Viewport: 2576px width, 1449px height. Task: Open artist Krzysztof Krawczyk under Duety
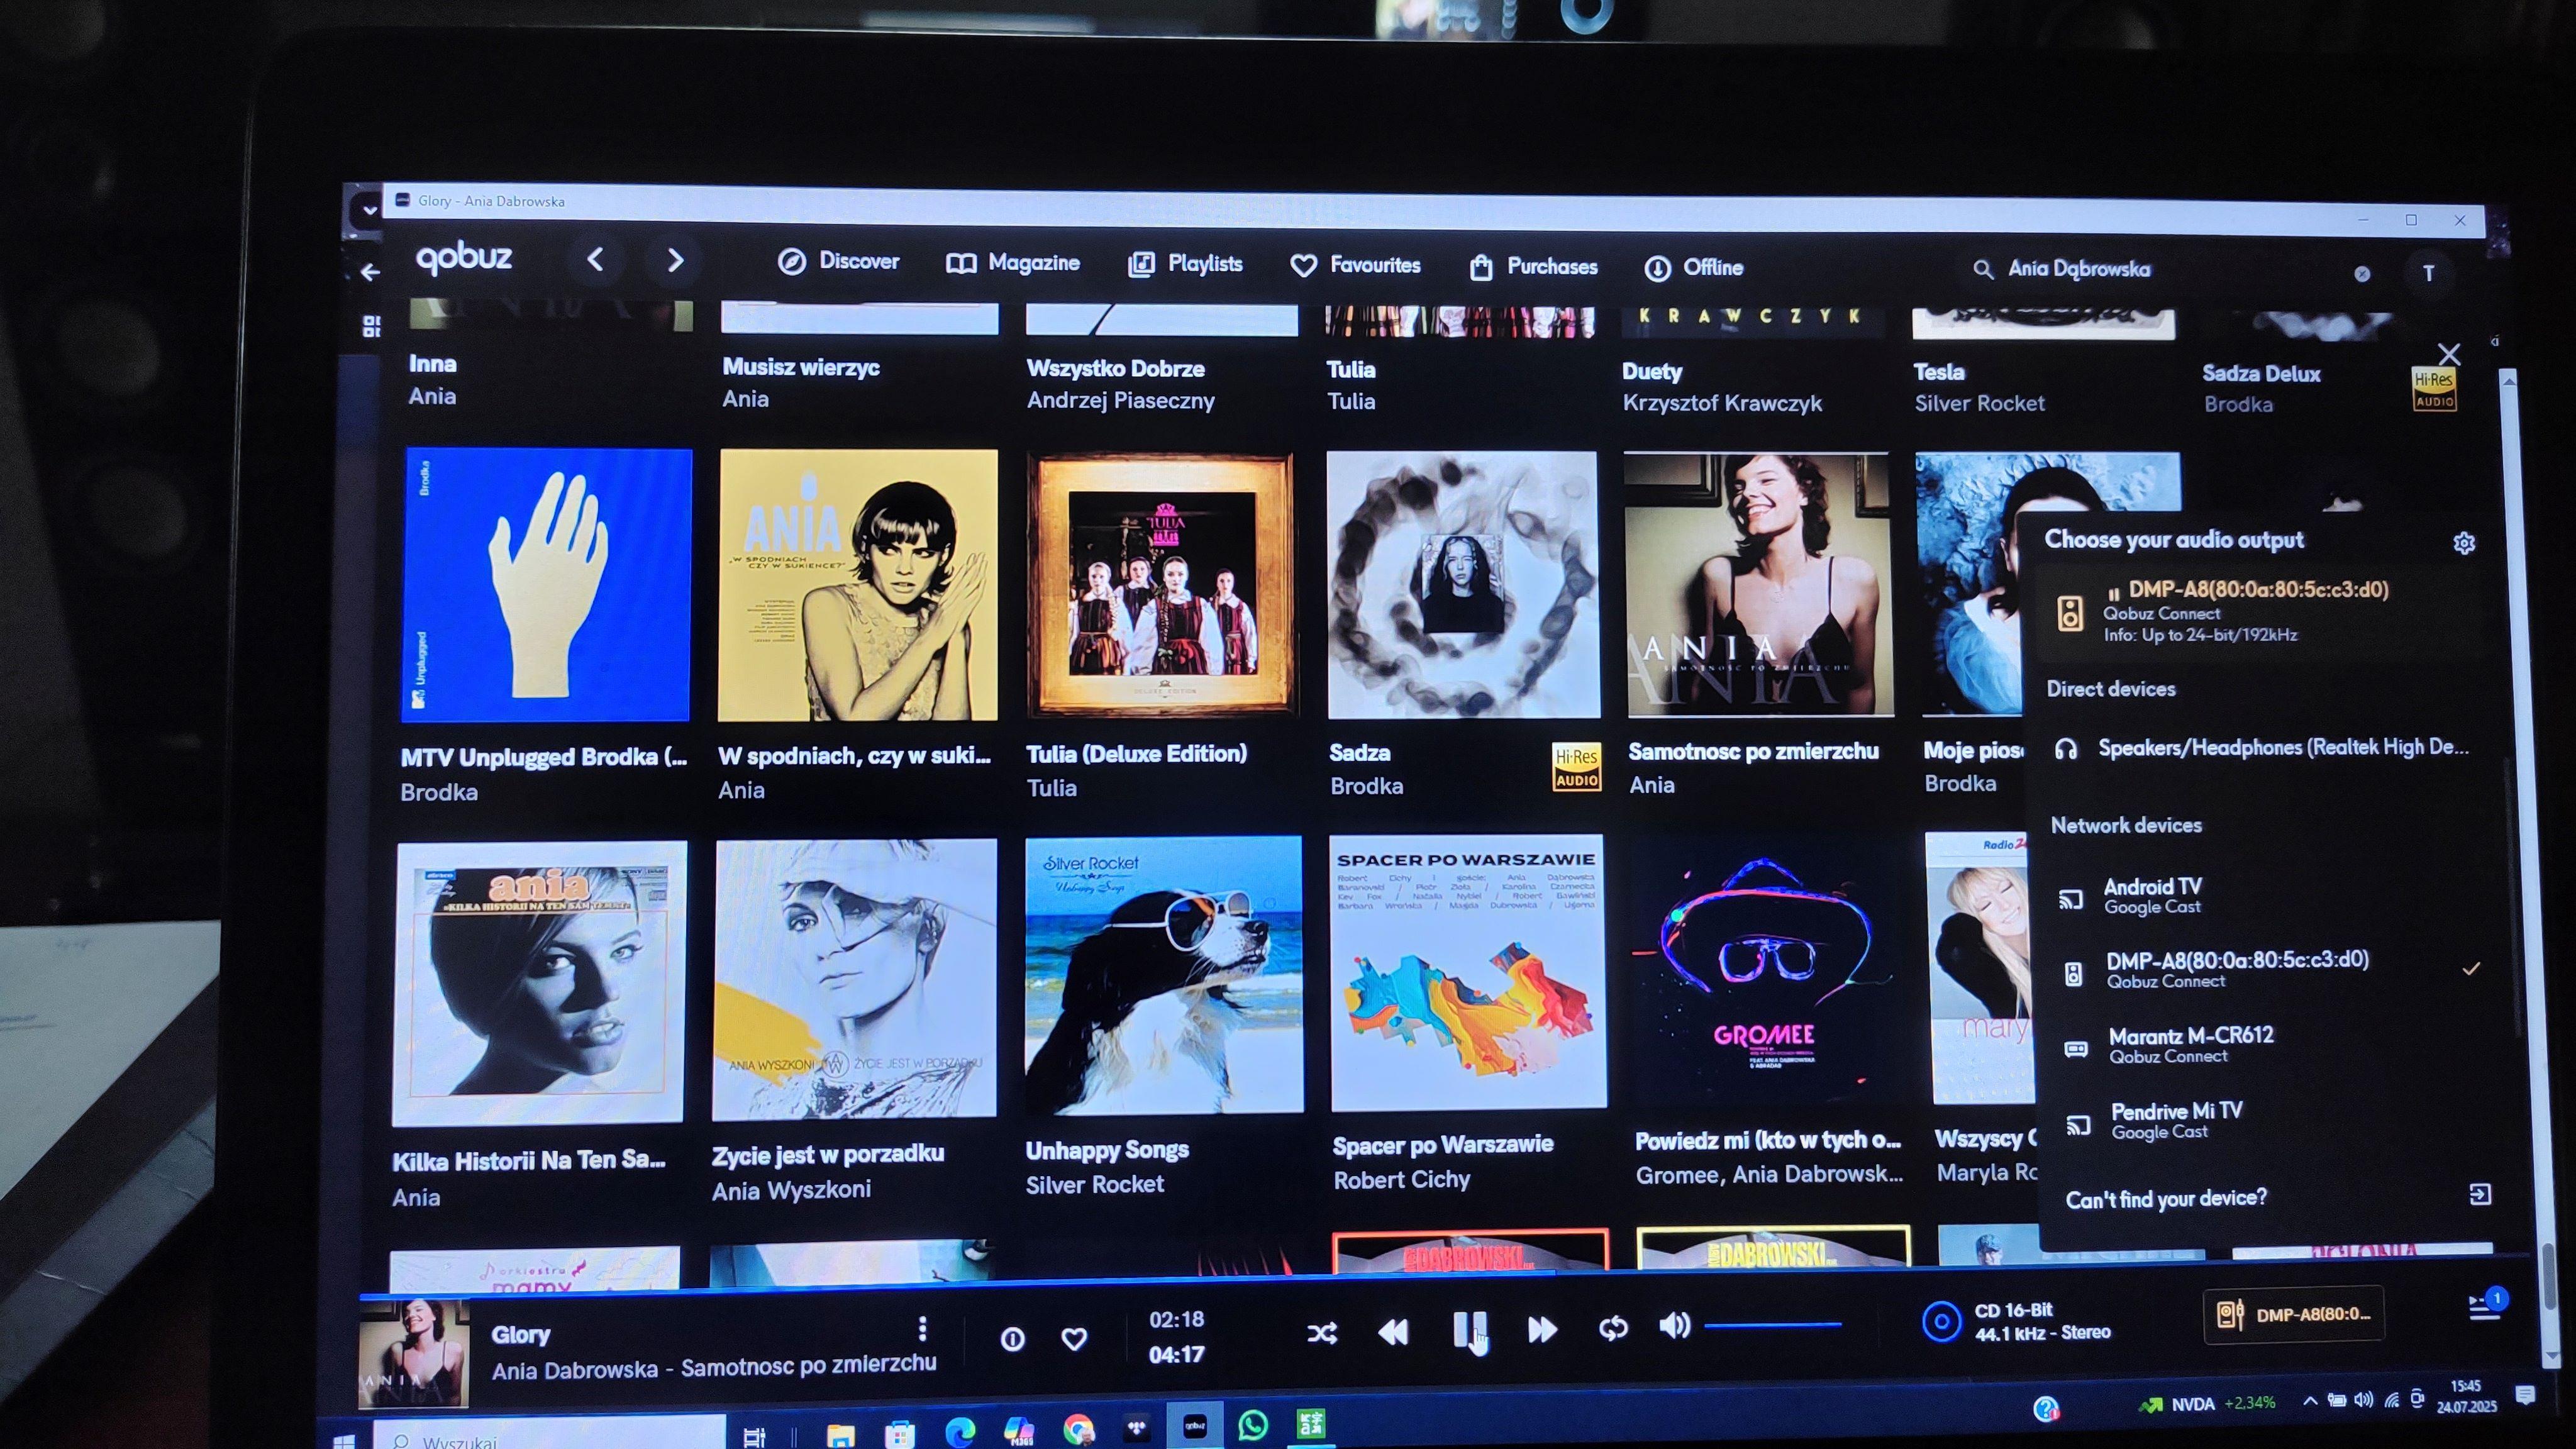point(1722,403)
